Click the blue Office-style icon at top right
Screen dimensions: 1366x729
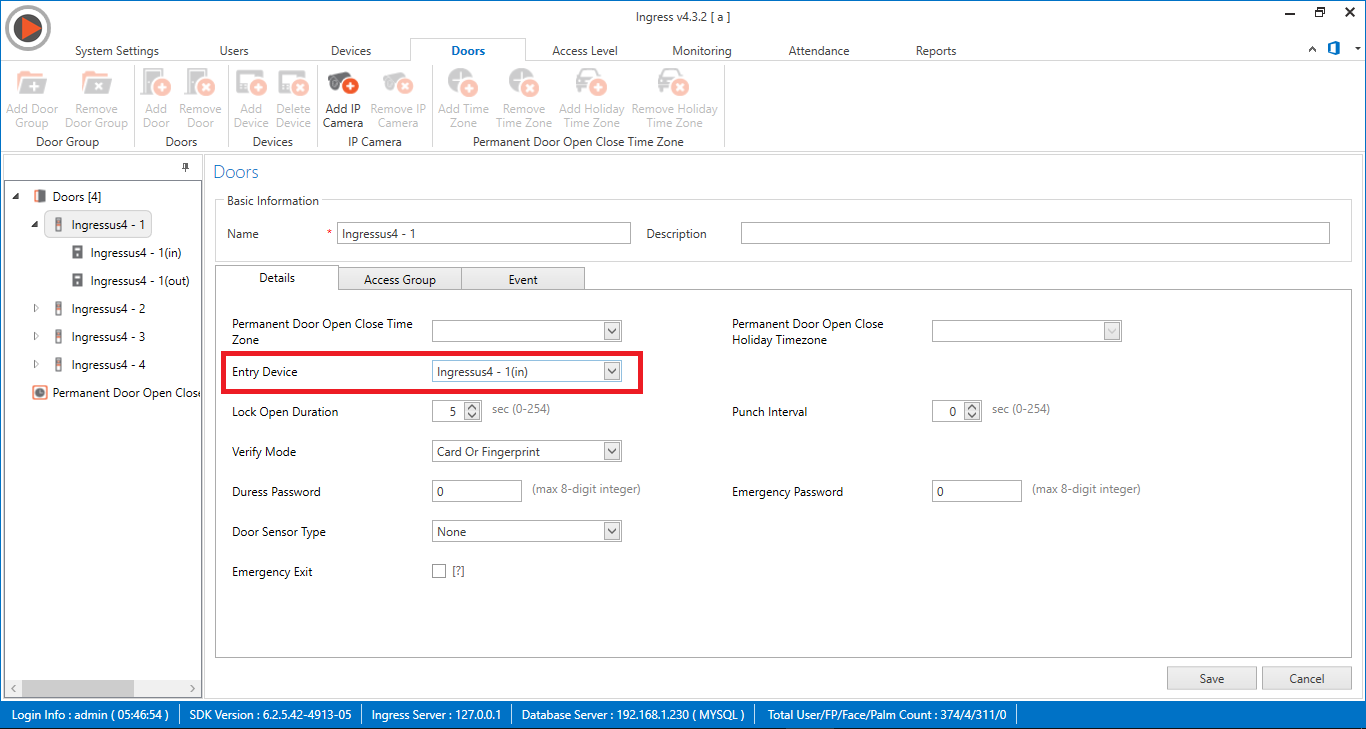1334,48
